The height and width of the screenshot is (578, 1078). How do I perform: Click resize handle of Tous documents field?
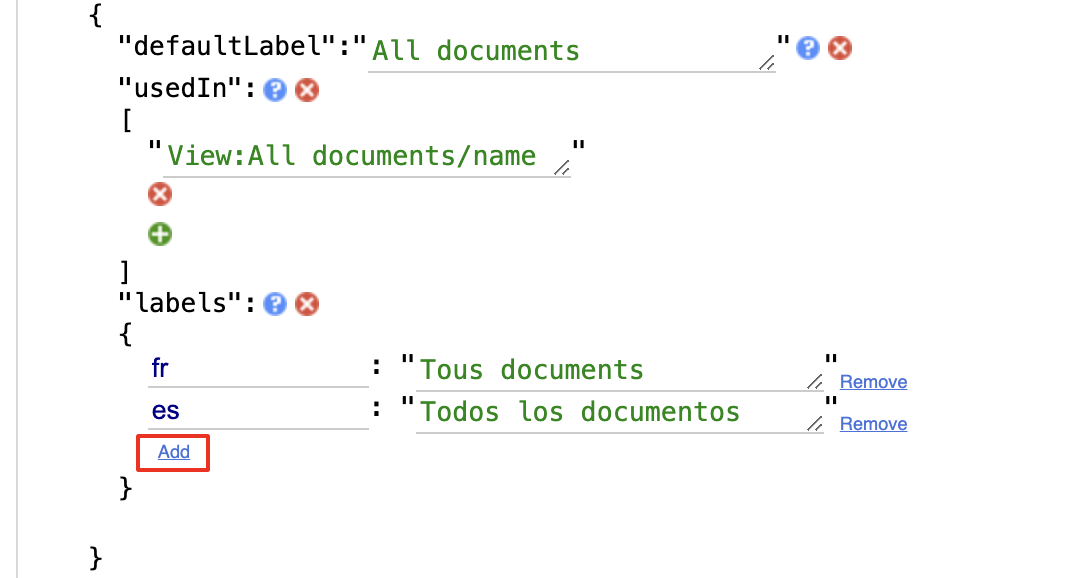pos(815,382)
